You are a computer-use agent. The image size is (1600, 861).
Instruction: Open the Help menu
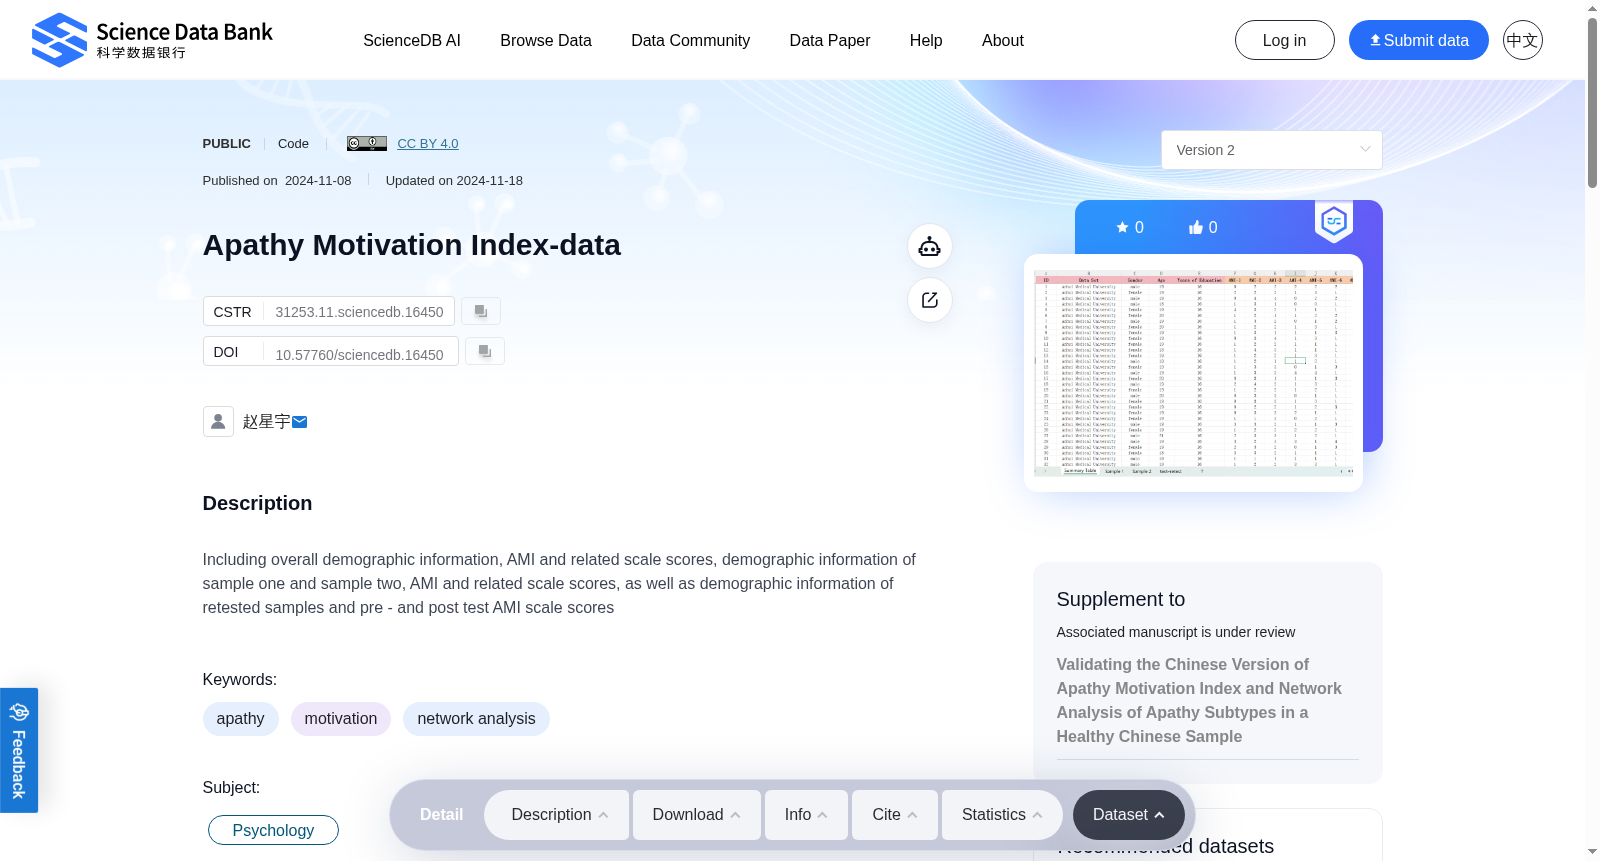[x=926, y=40]
